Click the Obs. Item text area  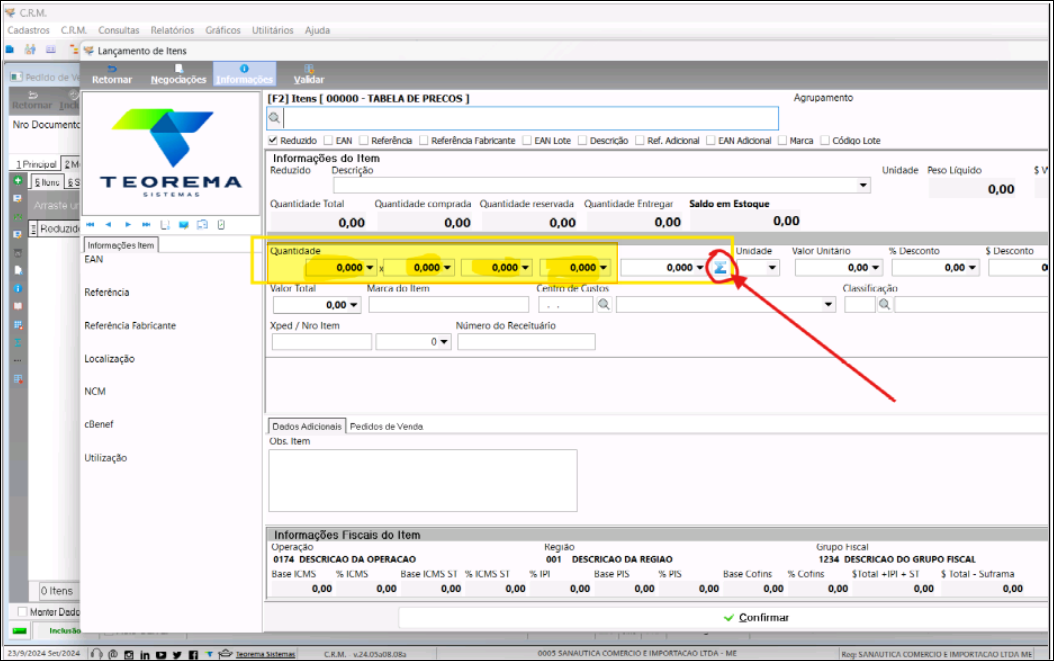click(x=423, y=481)
